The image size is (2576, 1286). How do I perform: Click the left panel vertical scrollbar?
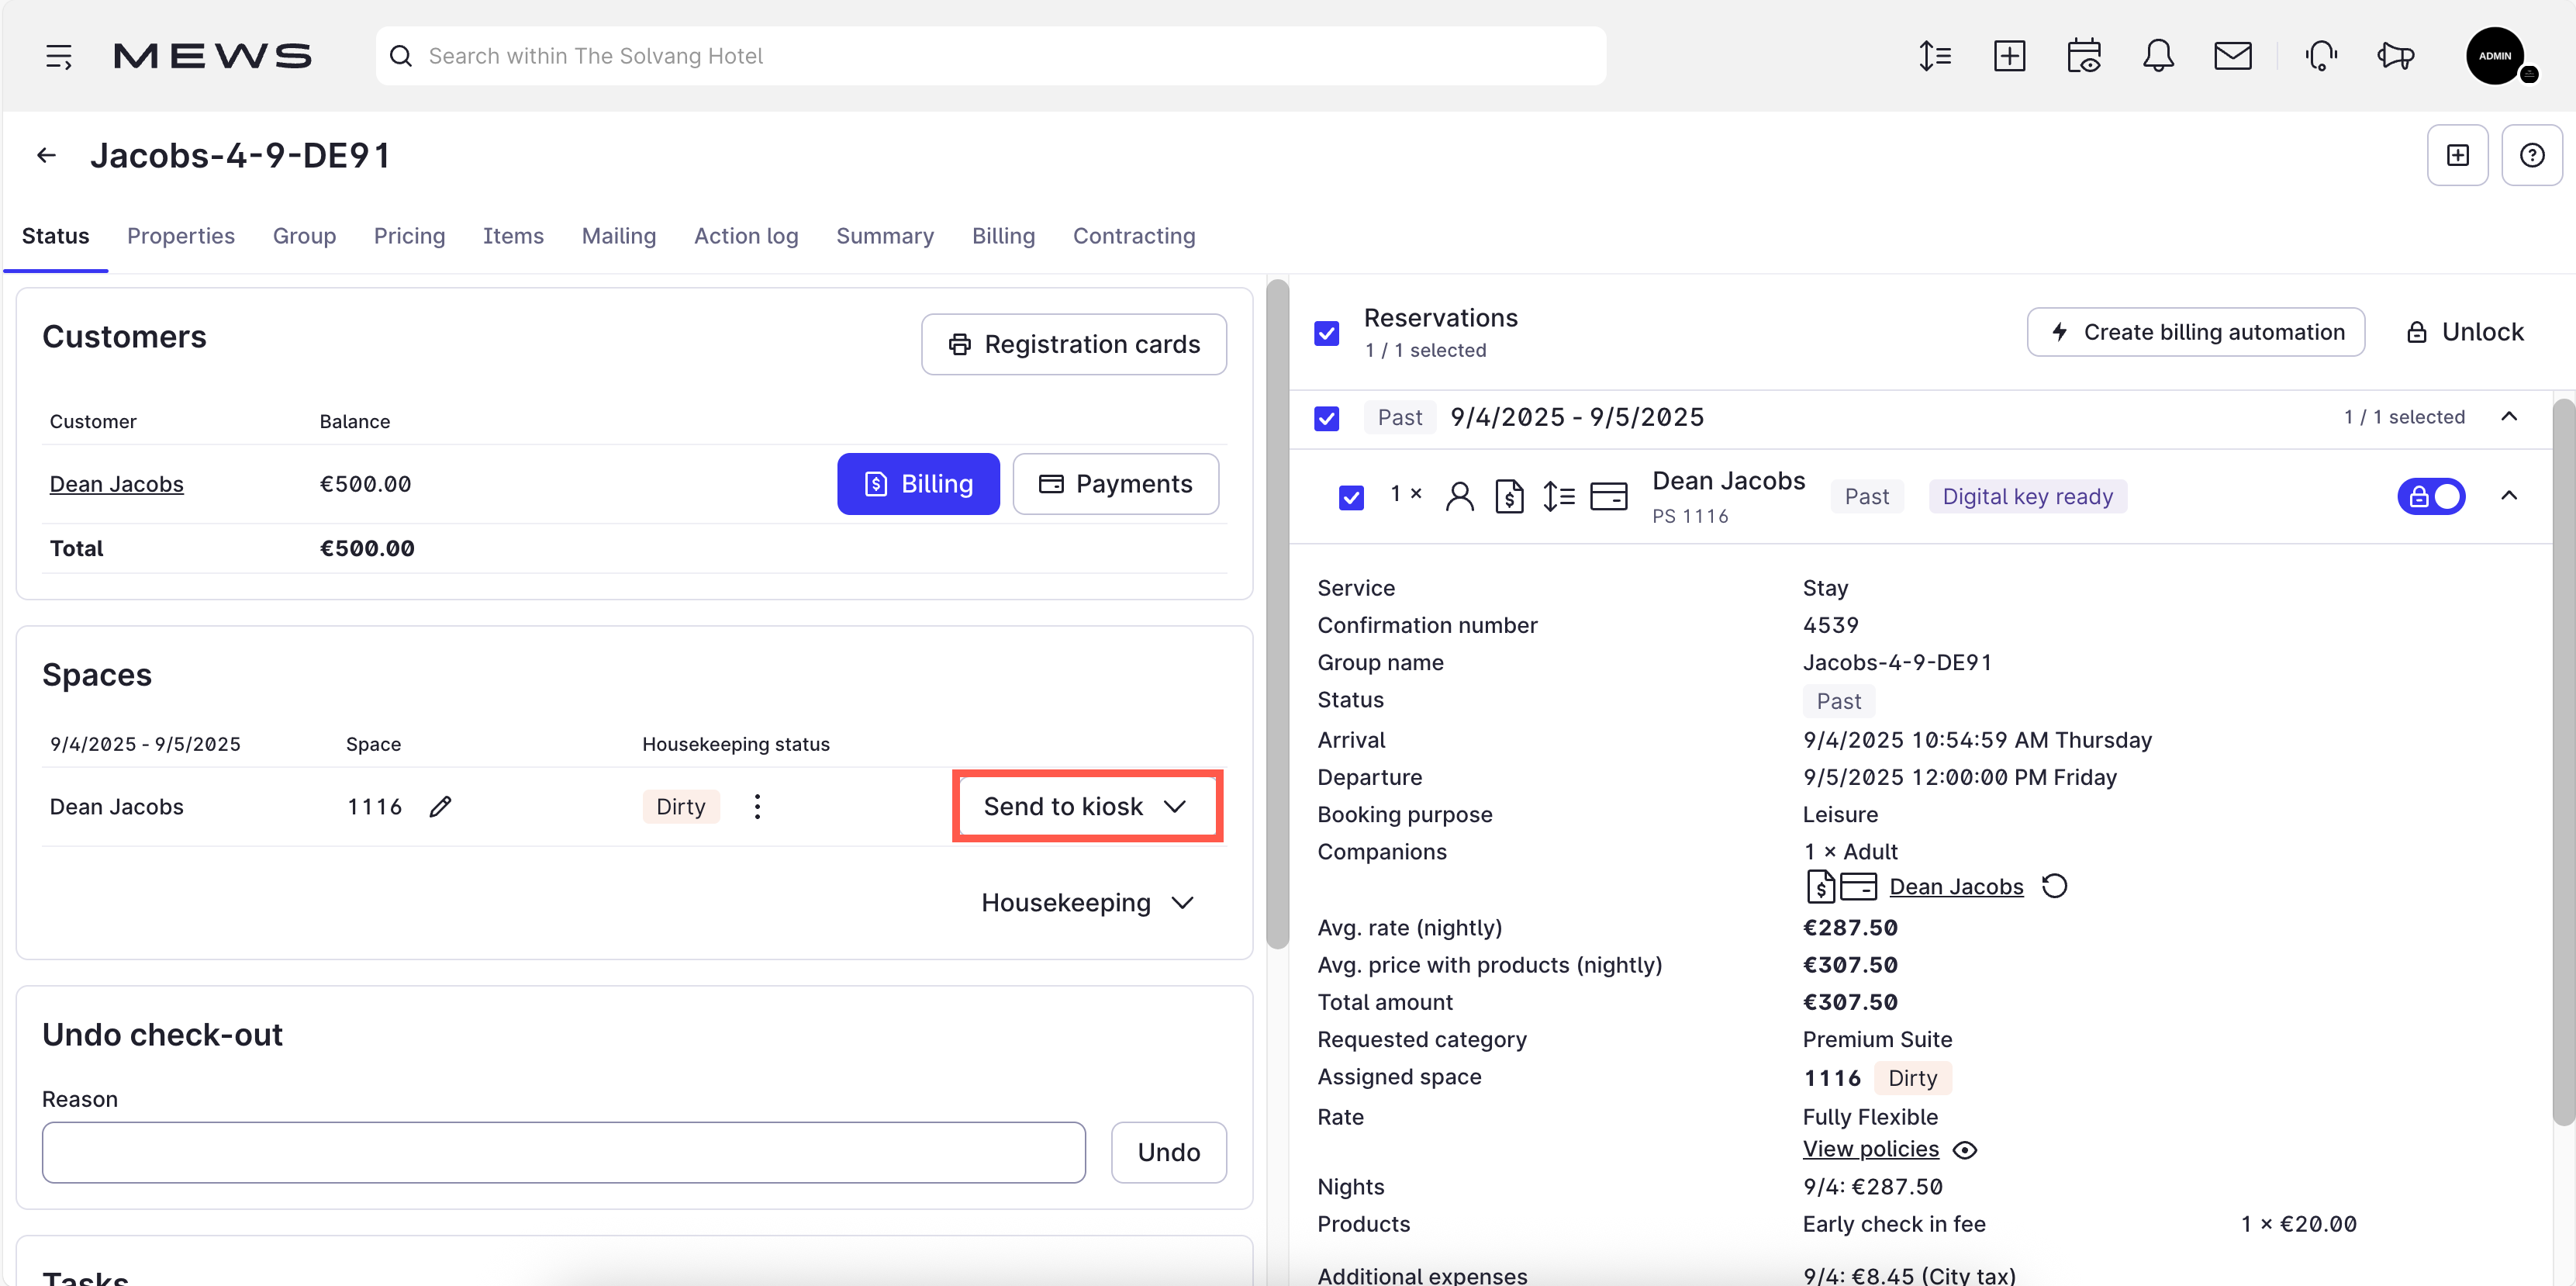pos(1276,614)
